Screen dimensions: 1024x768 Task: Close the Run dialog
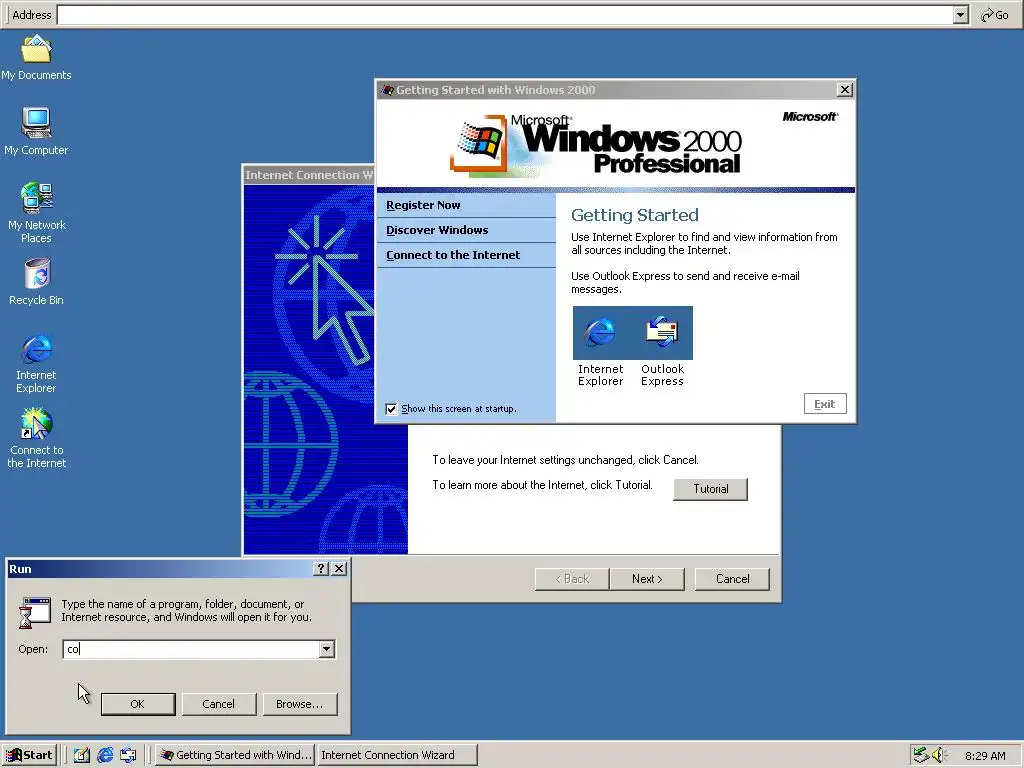(339, 569)
